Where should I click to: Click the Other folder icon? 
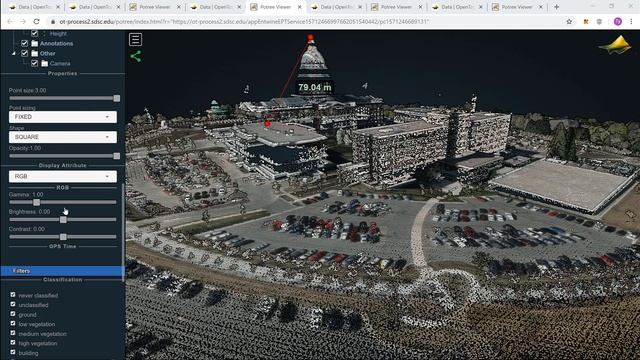(x=35, y=53)
